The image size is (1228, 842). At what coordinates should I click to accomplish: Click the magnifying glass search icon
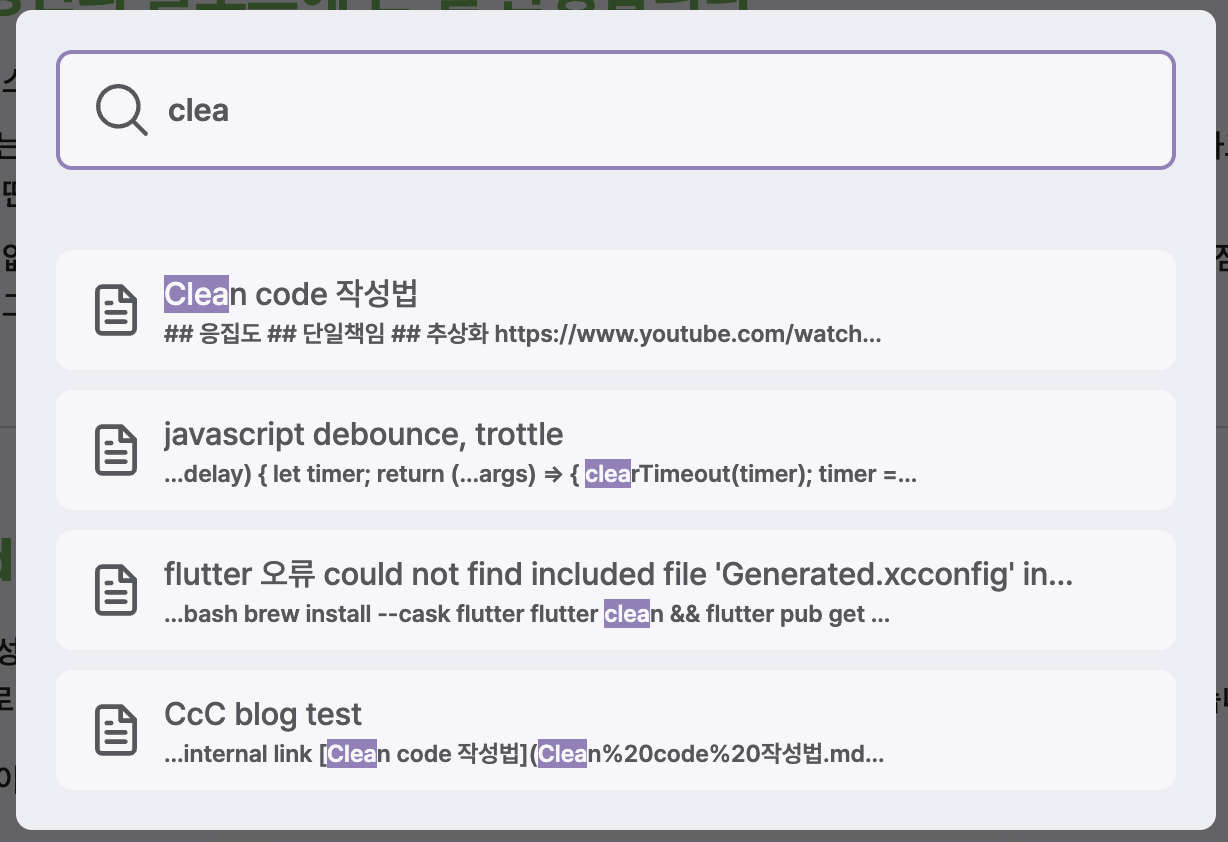point(121,109)
